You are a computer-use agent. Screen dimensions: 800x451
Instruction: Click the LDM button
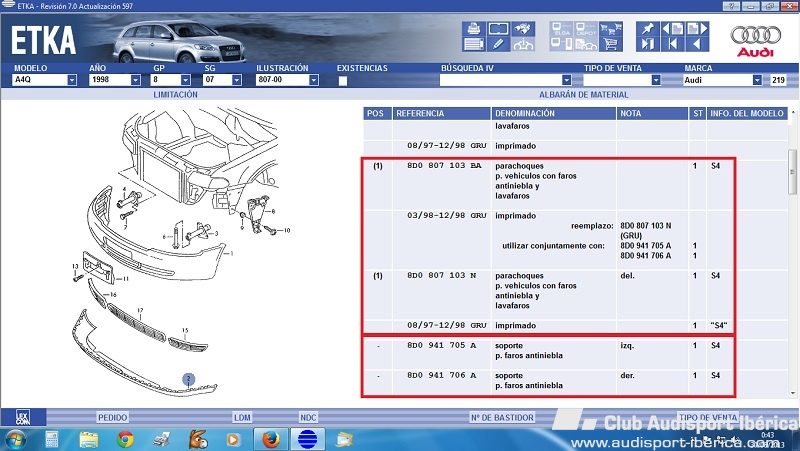[x=242, y=417]
